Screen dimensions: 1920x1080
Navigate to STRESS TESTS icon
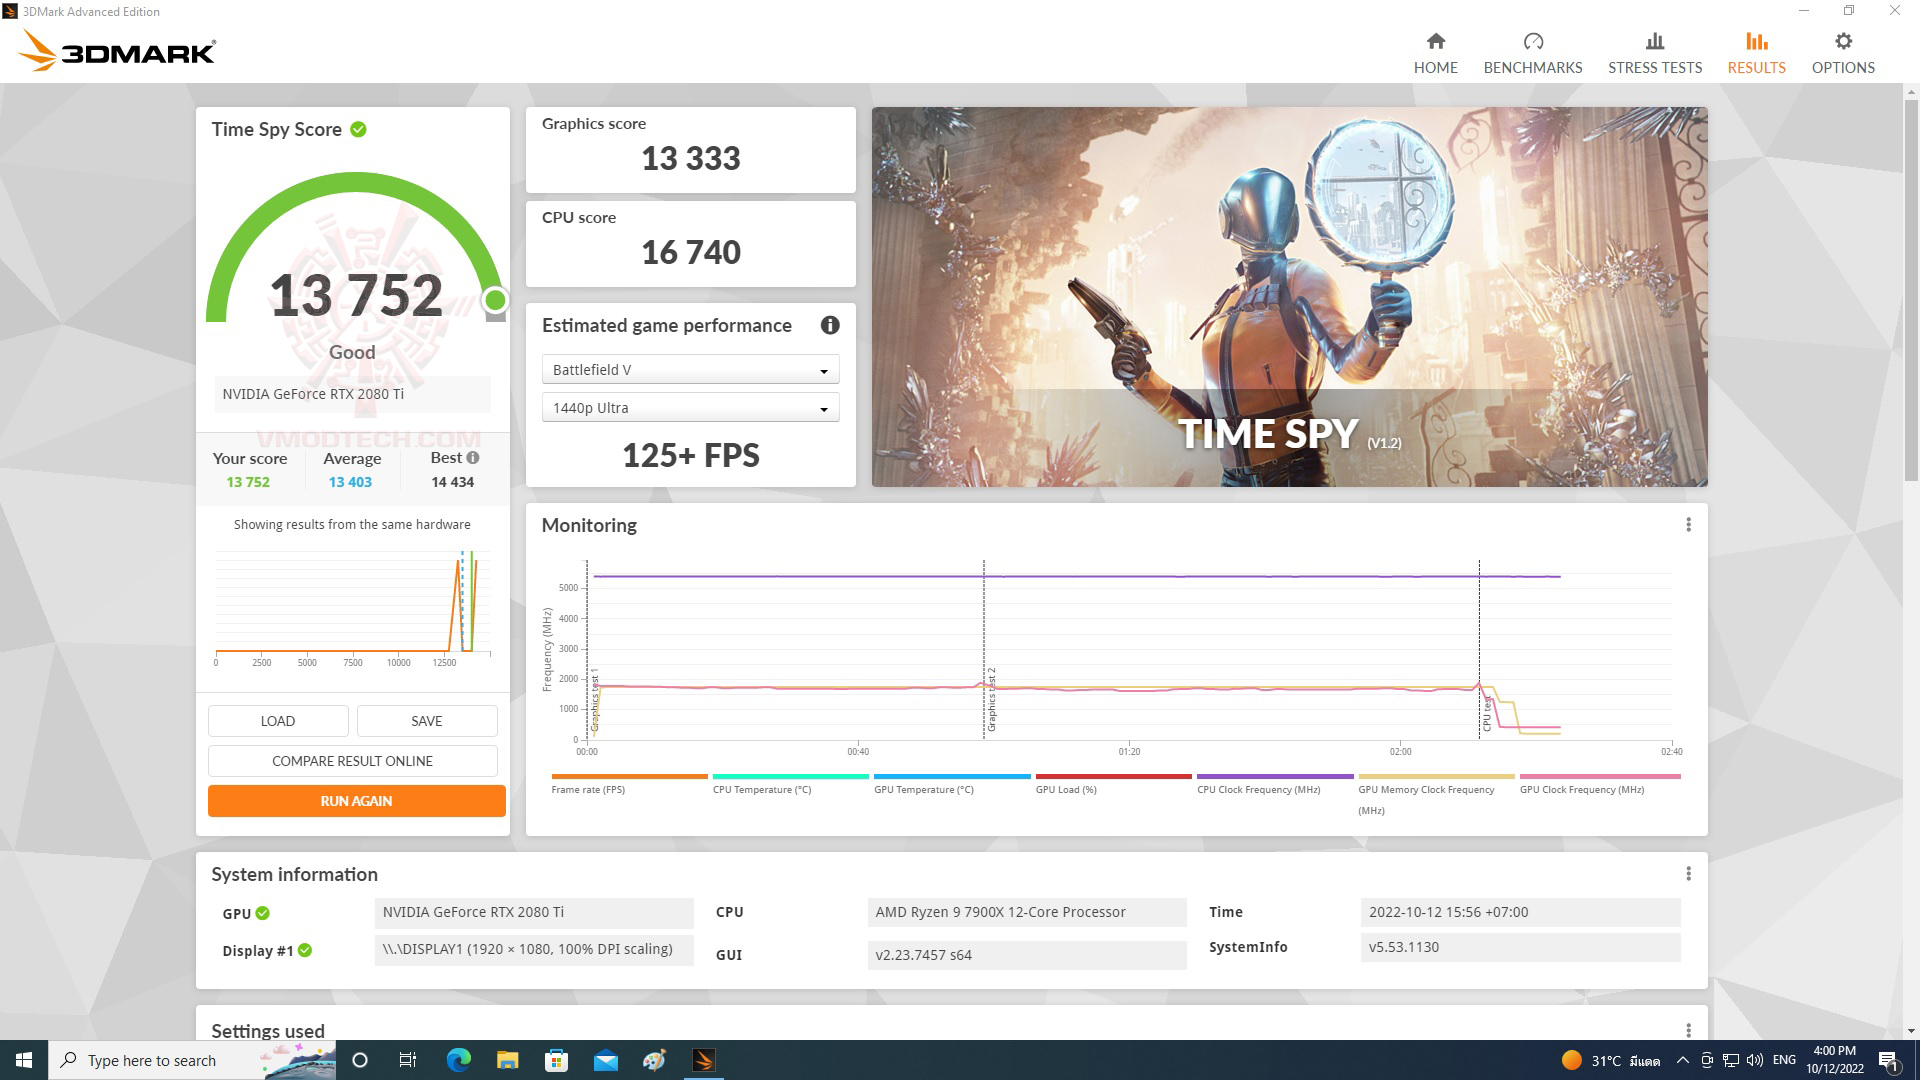click(1656, 51)
